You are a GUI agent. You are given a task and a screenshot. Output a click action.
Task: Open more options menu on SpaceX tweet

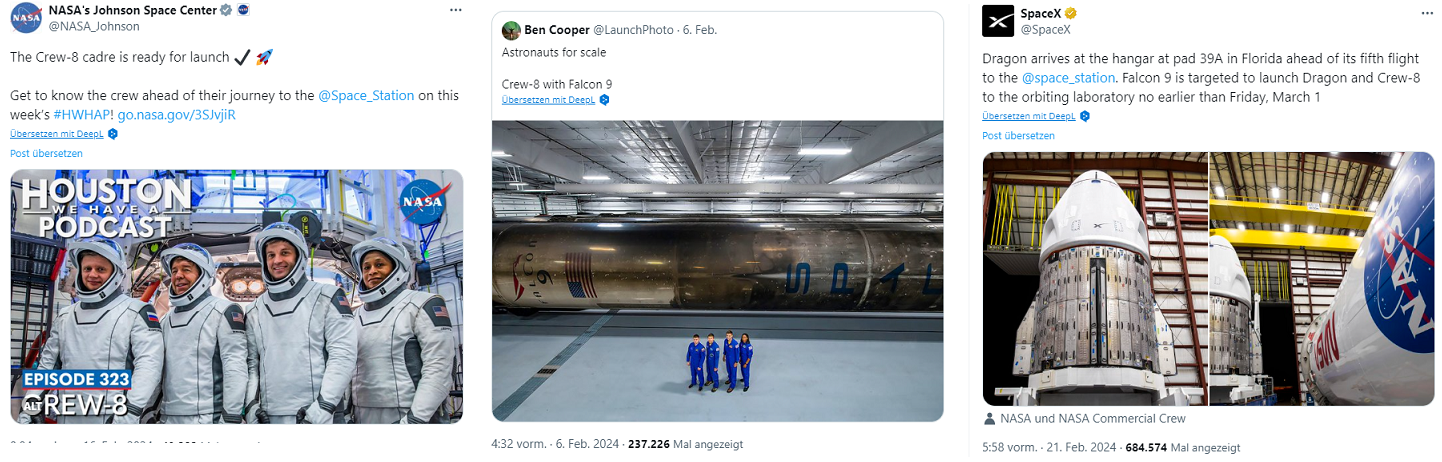pyautogui.click(x=1427, y=11)
